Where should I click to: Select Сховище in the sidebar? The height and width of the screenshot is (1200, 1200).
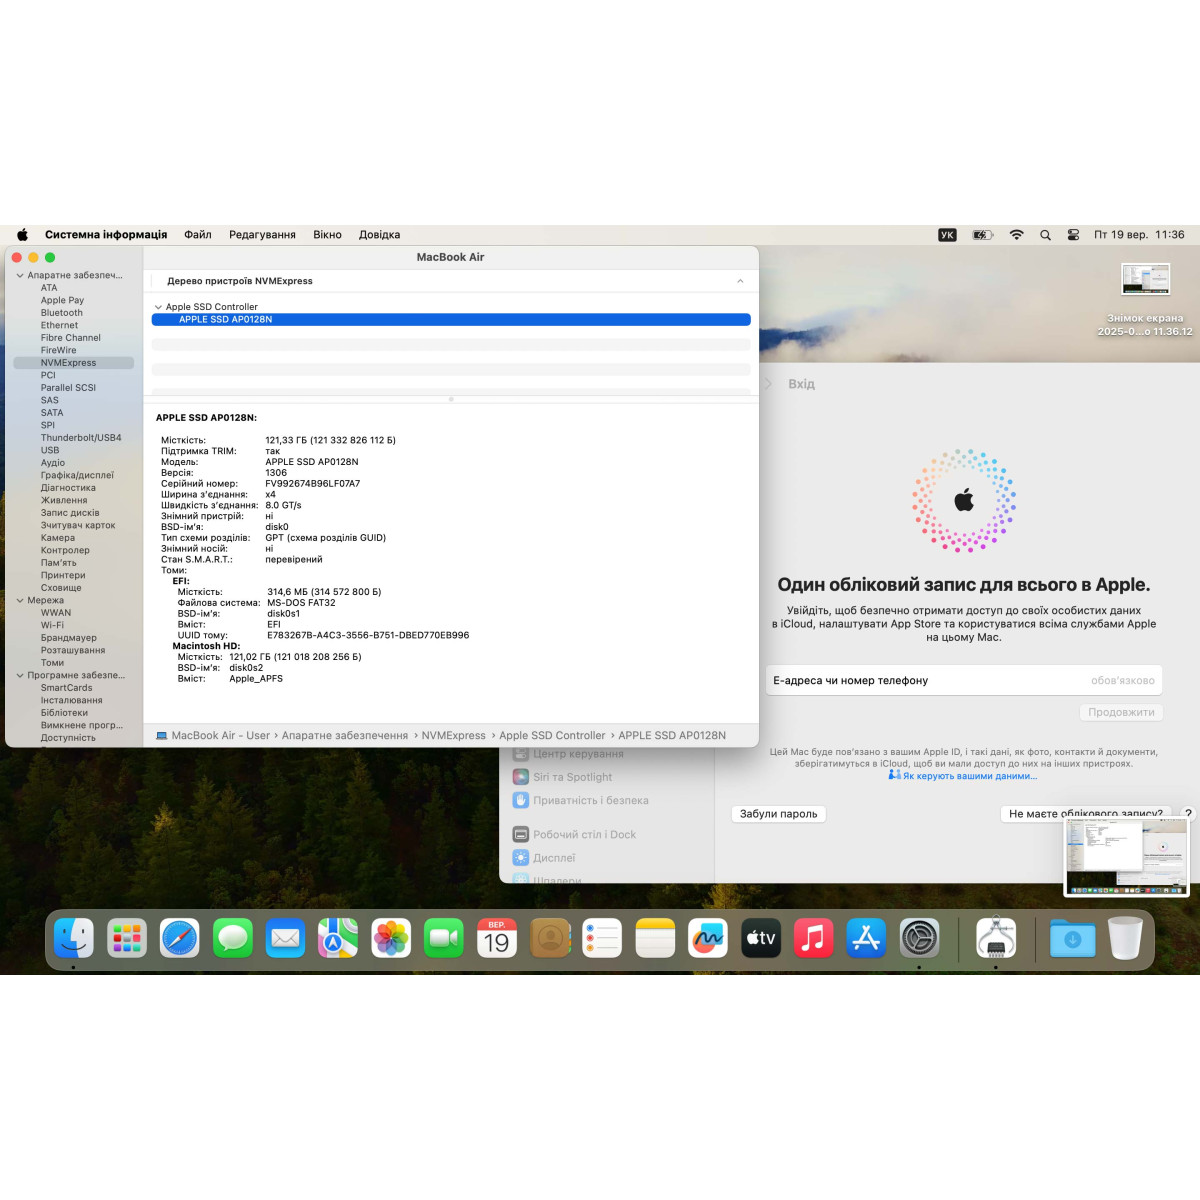coord(61,588)
